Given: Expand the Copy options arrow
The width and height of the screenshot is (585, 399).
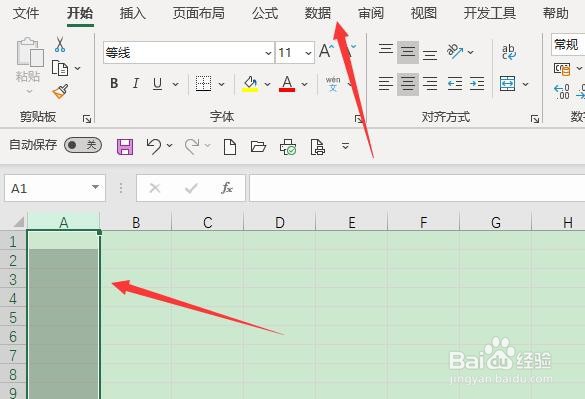Looking at the screenshot, I should coord(78,68).
